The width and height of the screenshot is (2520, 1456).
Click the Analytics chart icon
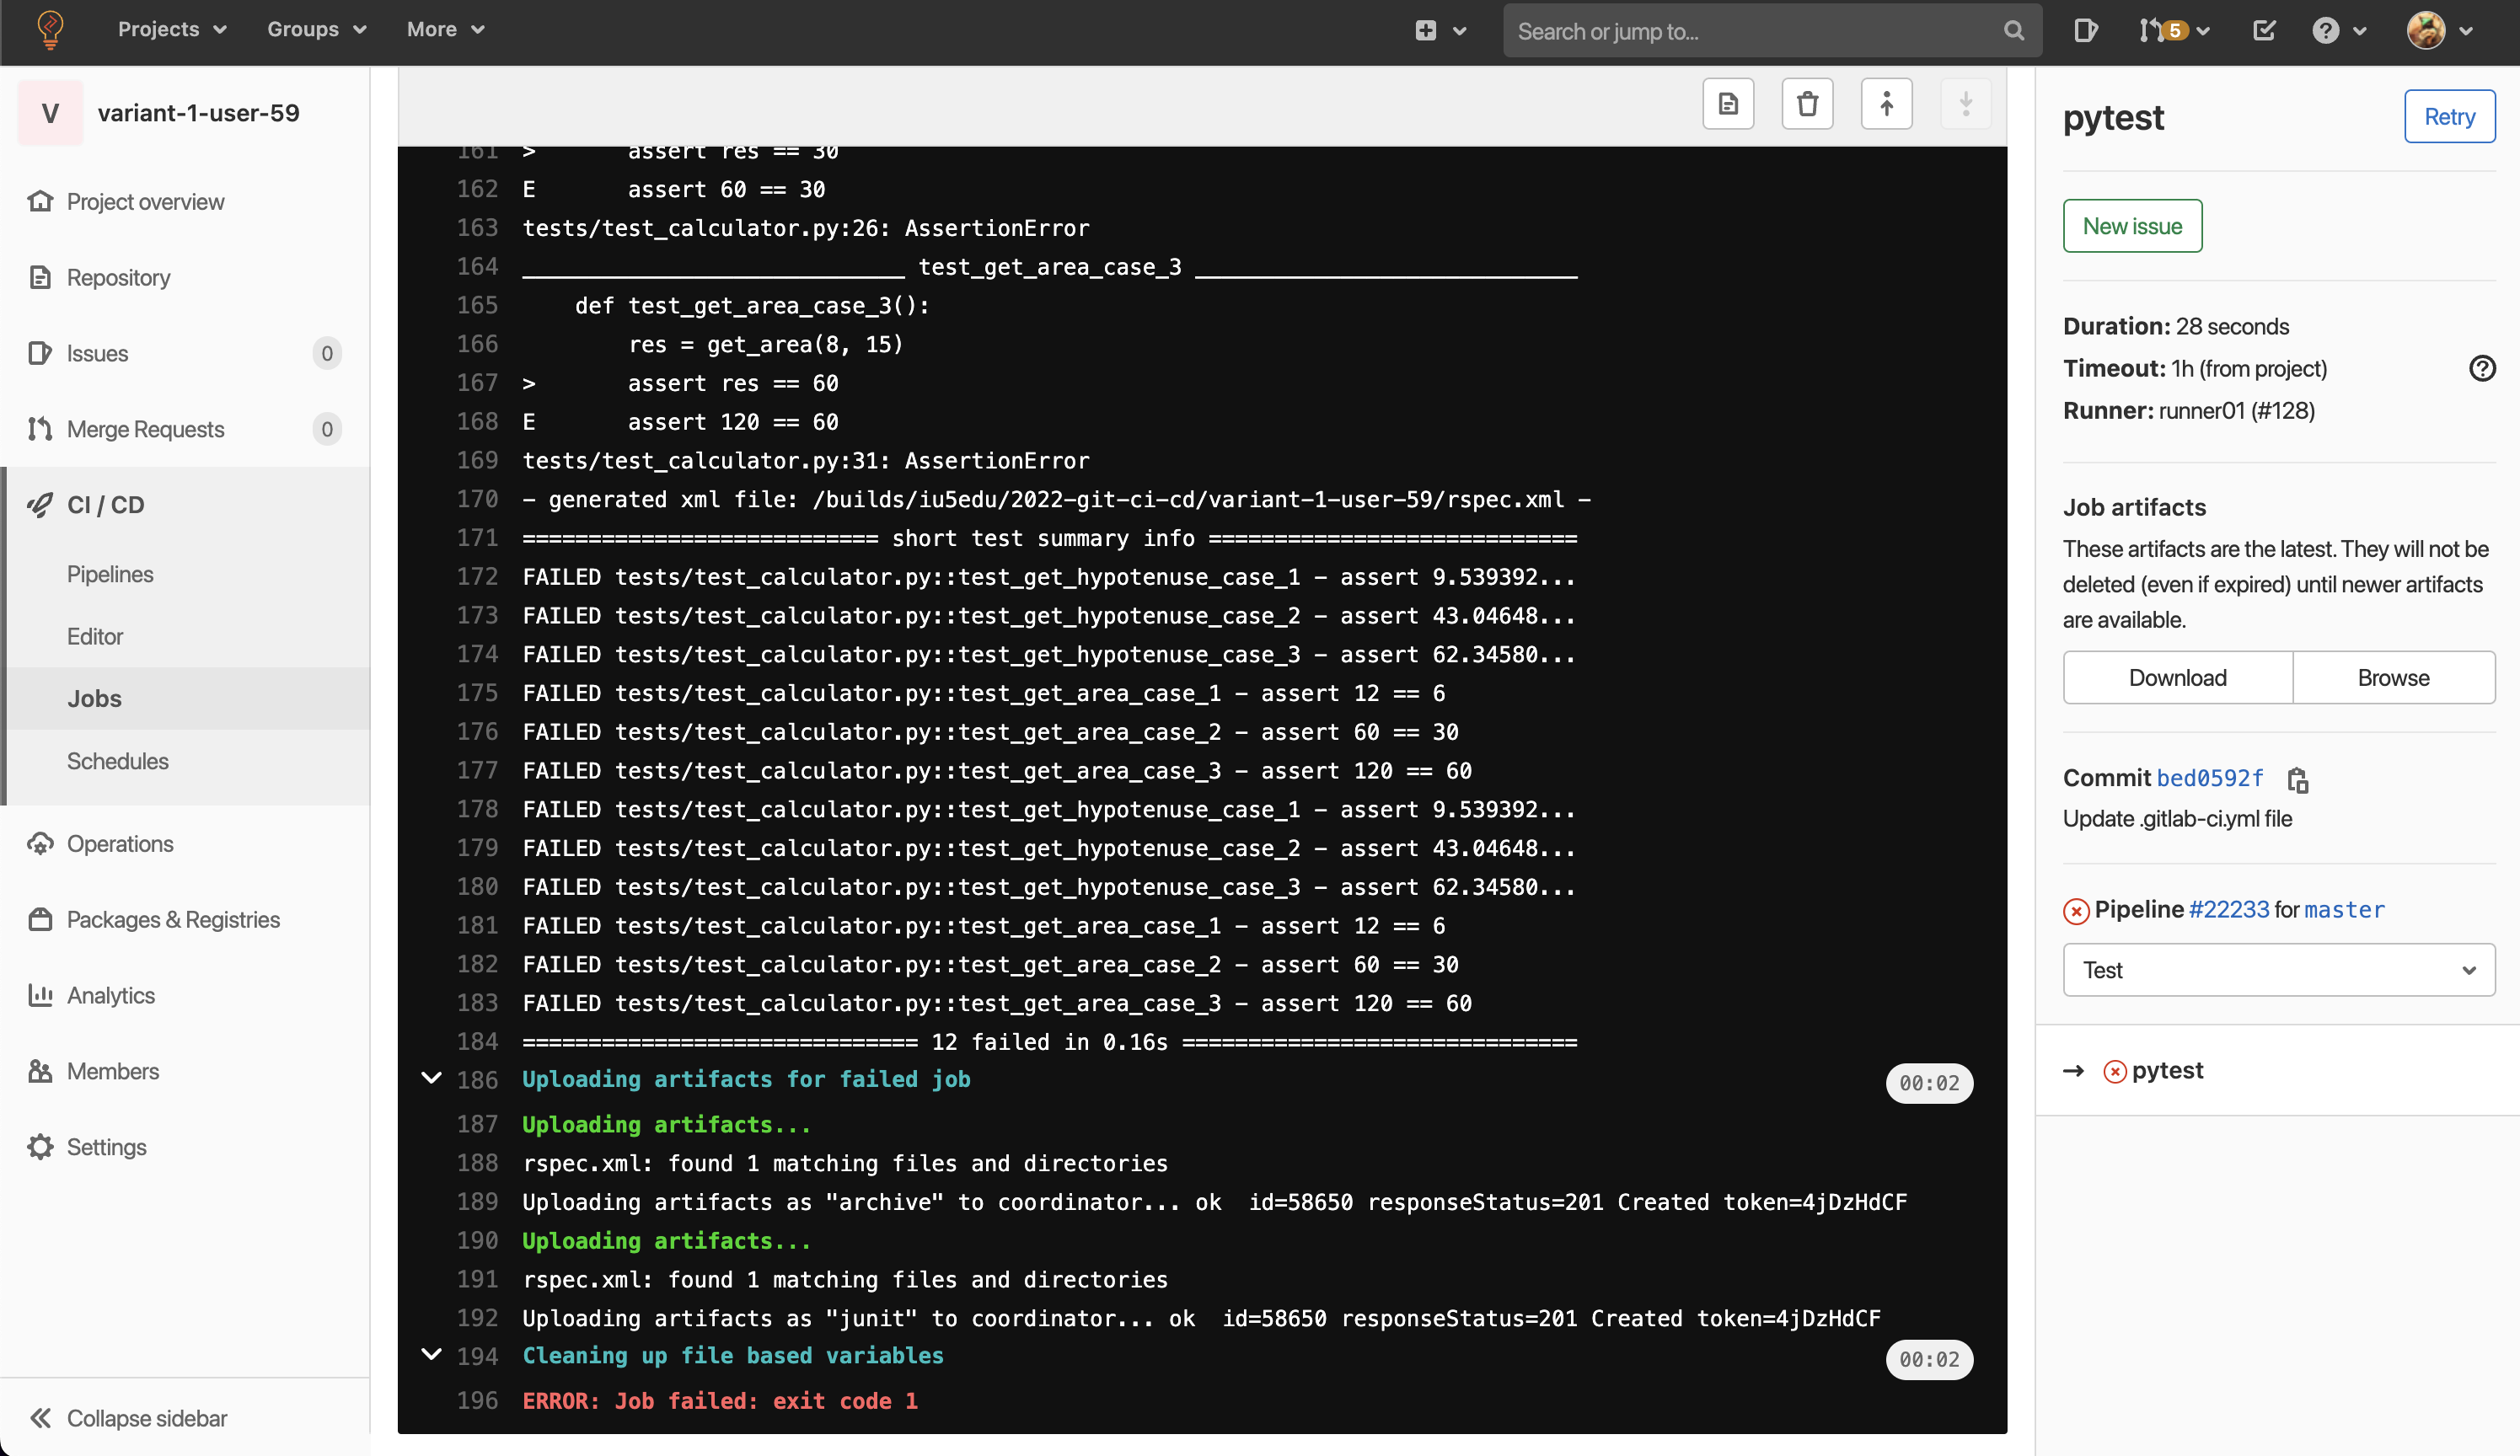(x=40, y=995)
